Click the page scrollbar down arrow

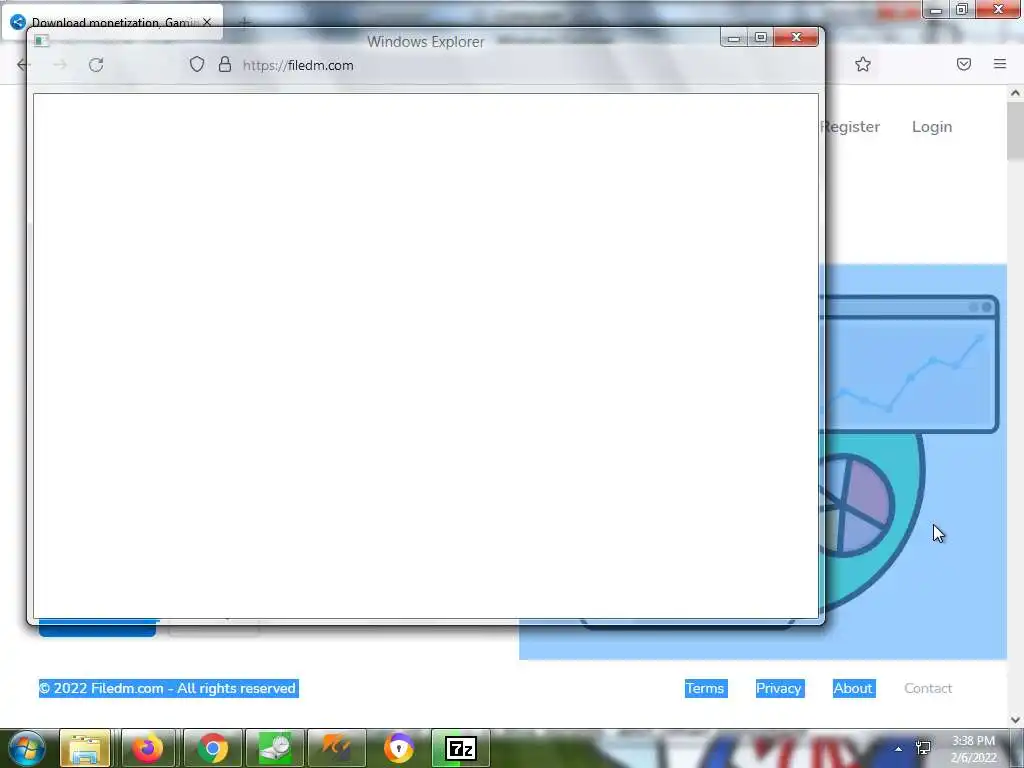tap(1015, 719)
